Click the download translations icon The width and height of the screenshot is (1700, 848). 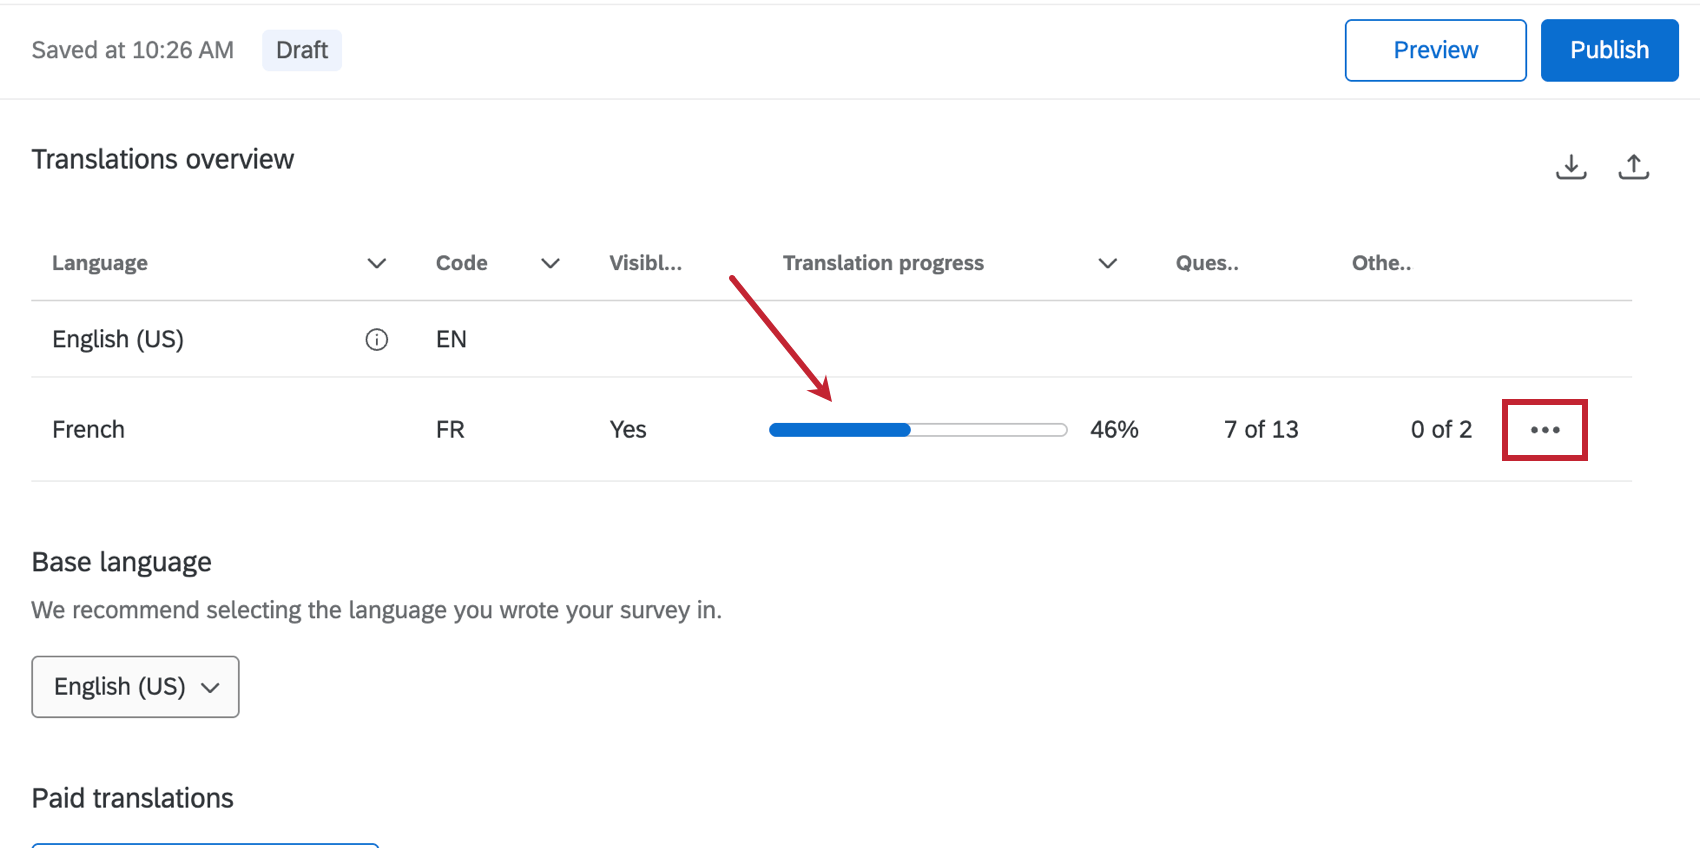[x=1571, y=166]
